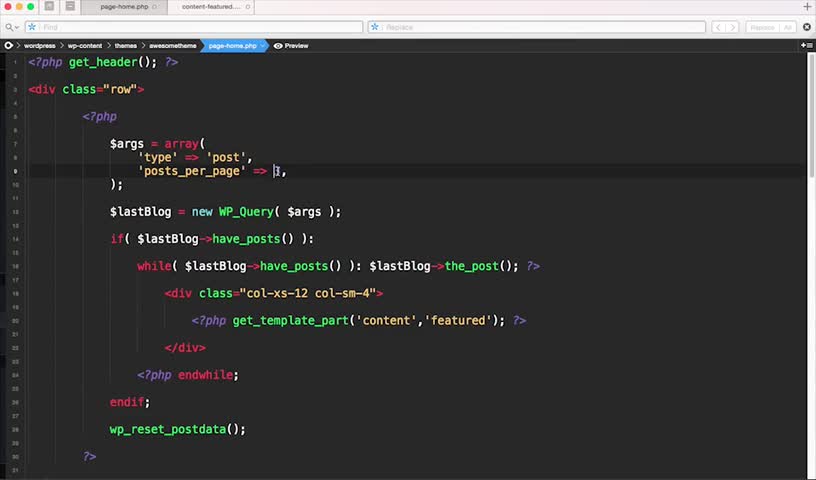Click the 'the_post' method text

[471, 266]
